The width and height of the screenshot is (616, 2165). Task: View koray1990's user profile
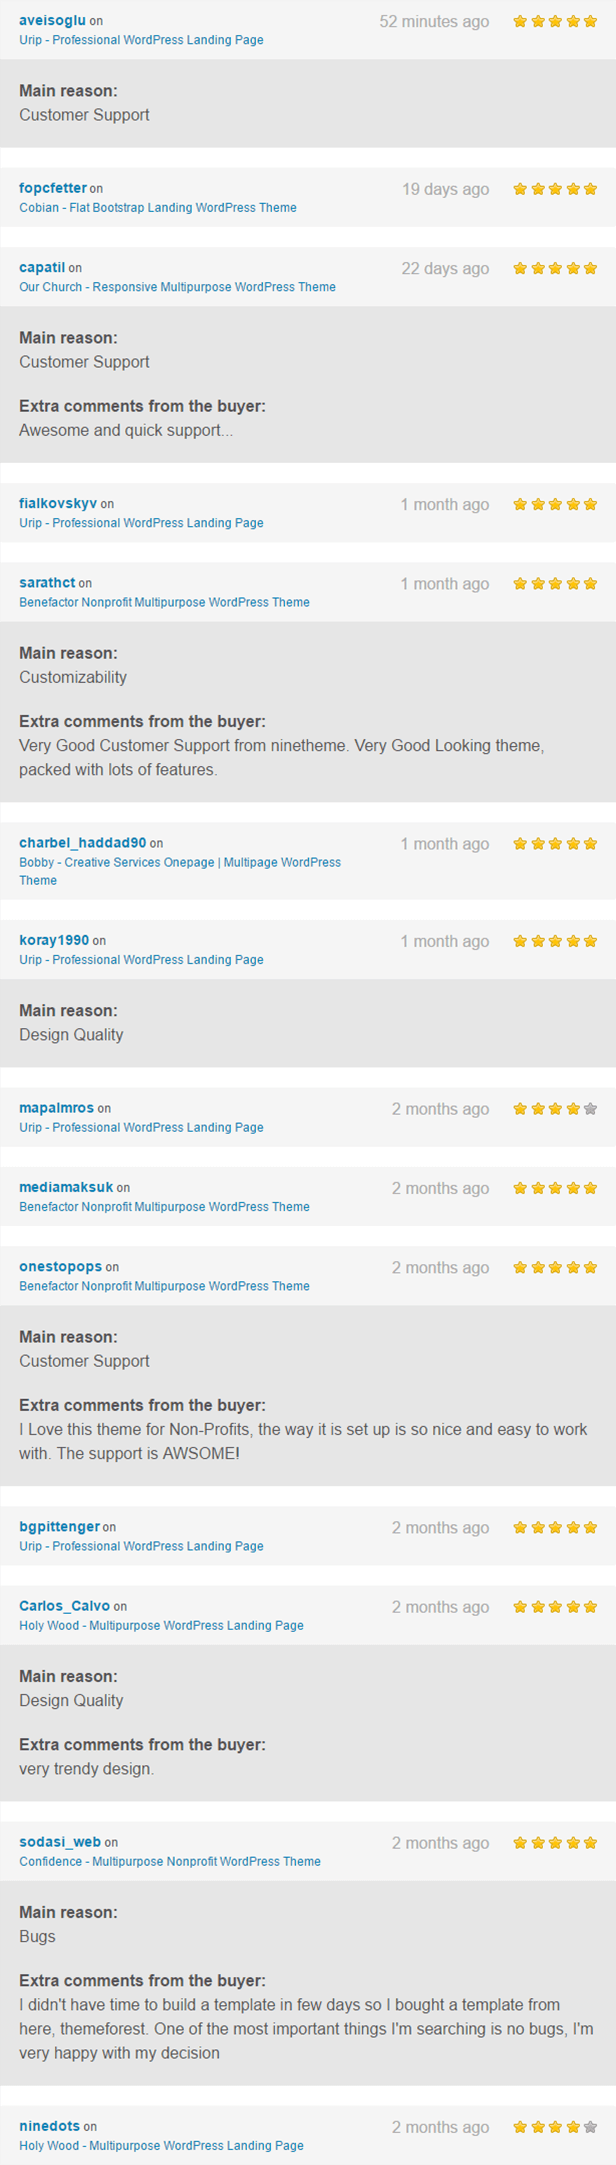tap(54, 941)
